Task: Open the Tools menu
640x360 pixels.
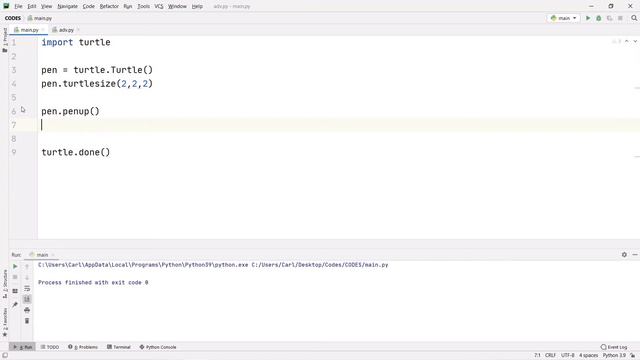Action: tap(143, 6)
